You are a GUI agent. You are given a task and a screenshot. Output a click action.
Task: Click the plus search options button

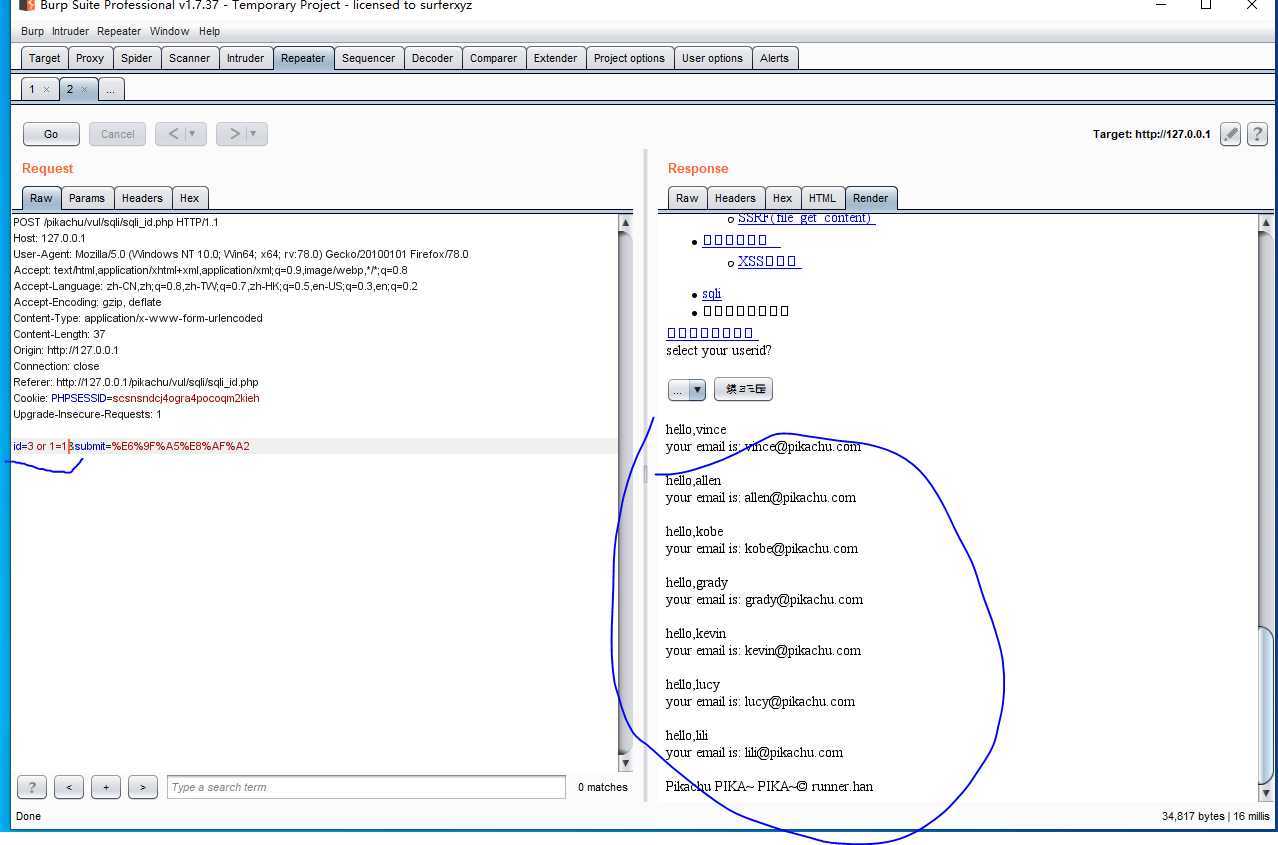click(x=106, y=787)
